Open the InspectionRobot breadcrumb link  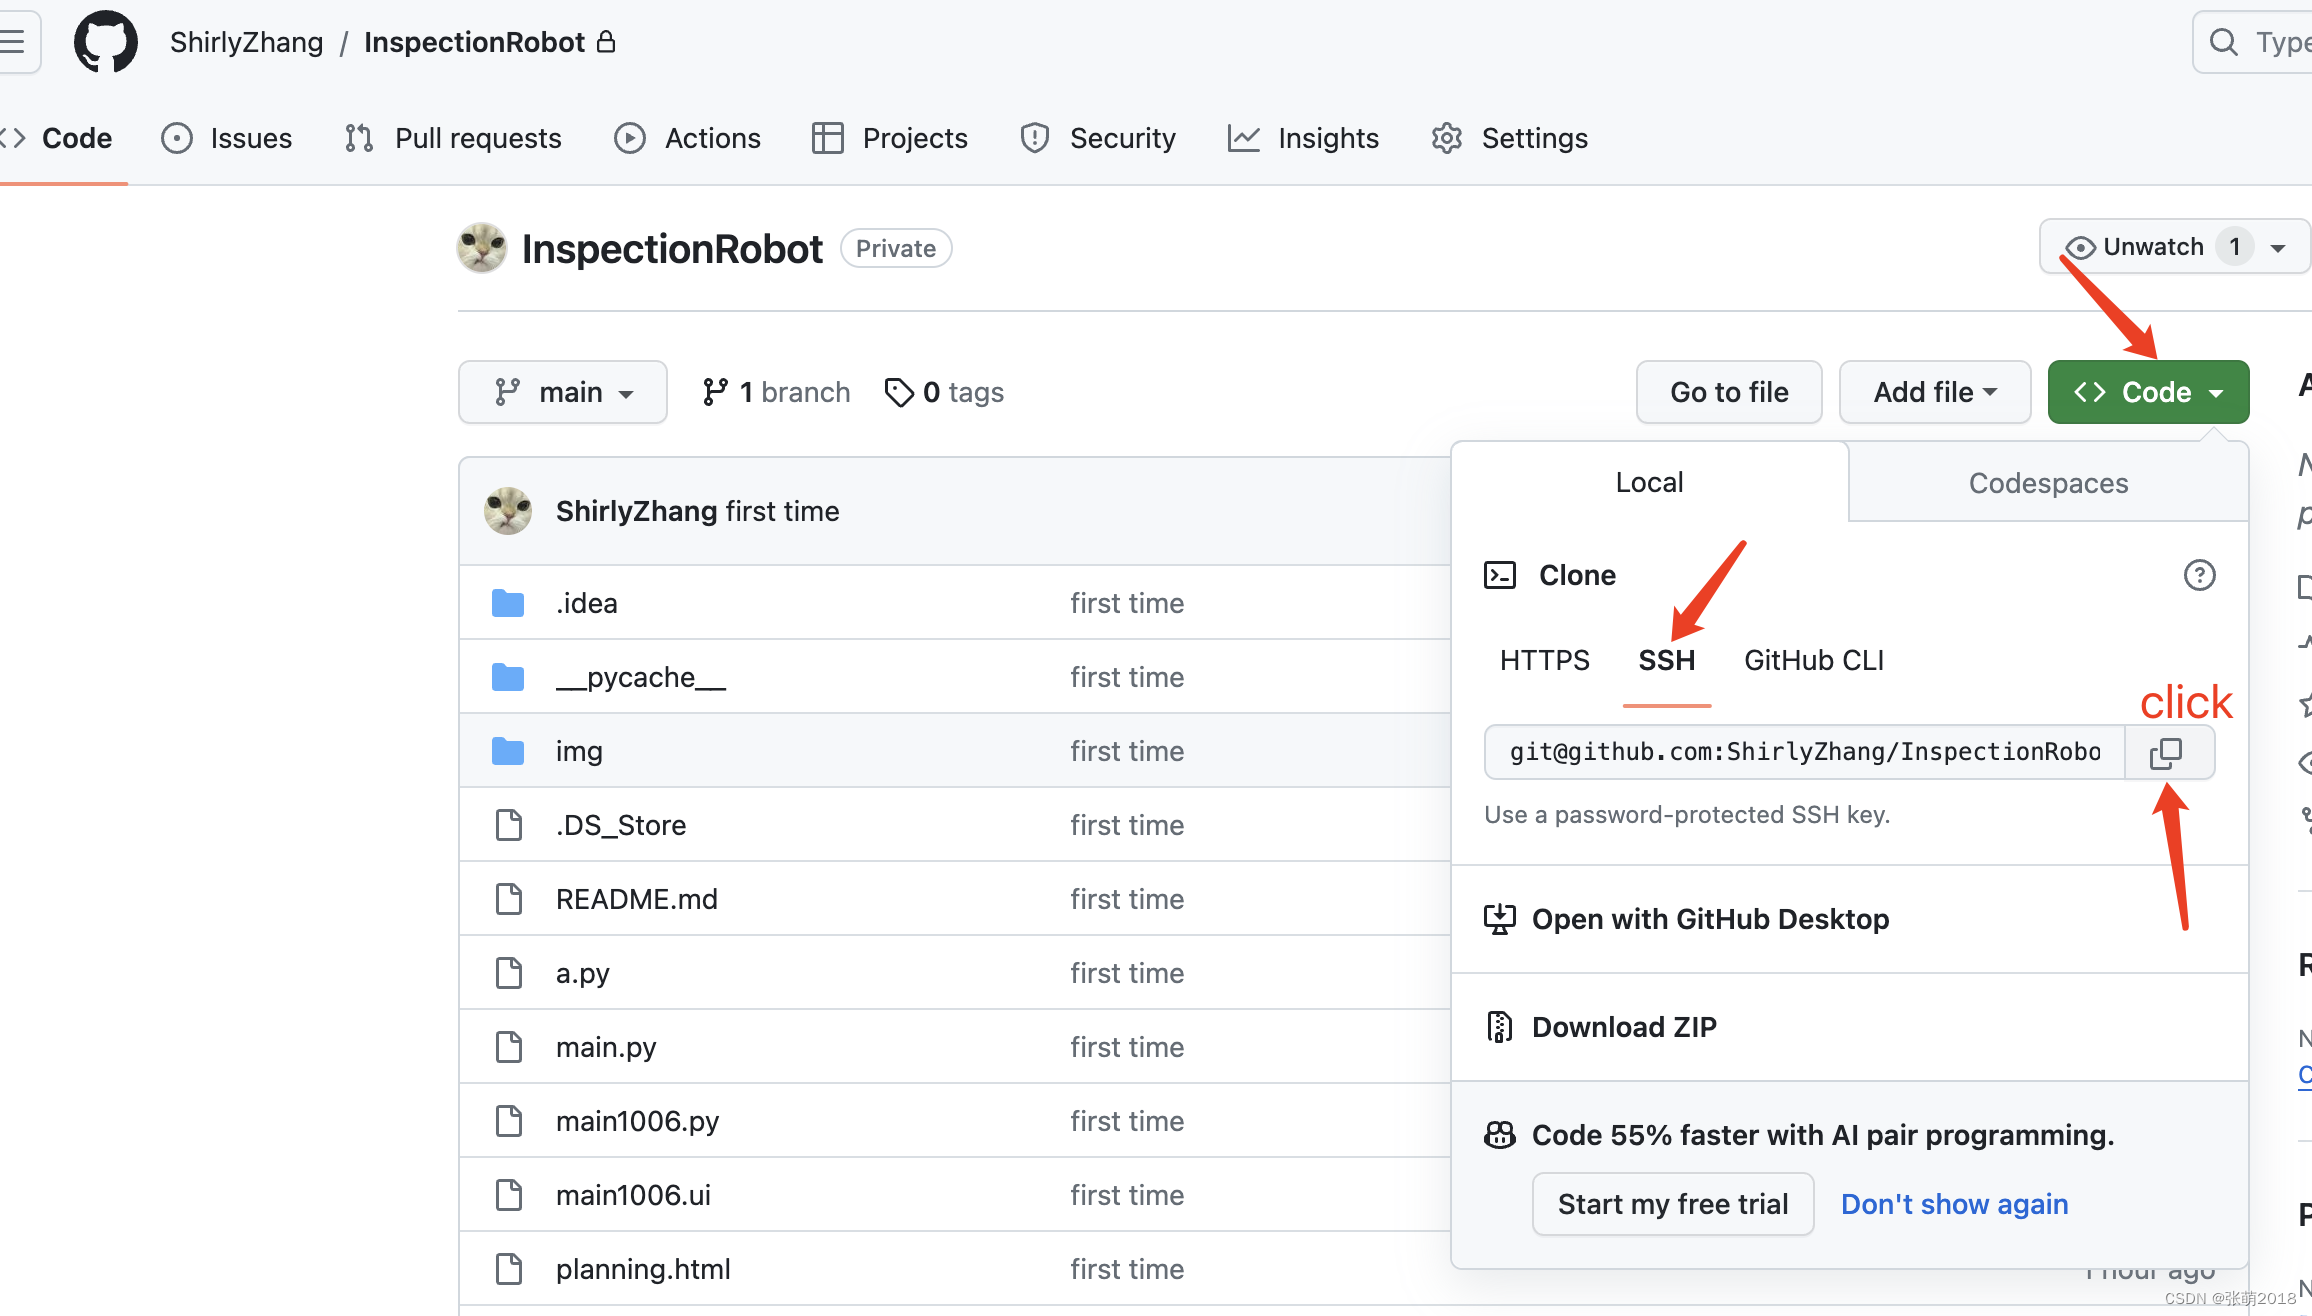(474, 42)
